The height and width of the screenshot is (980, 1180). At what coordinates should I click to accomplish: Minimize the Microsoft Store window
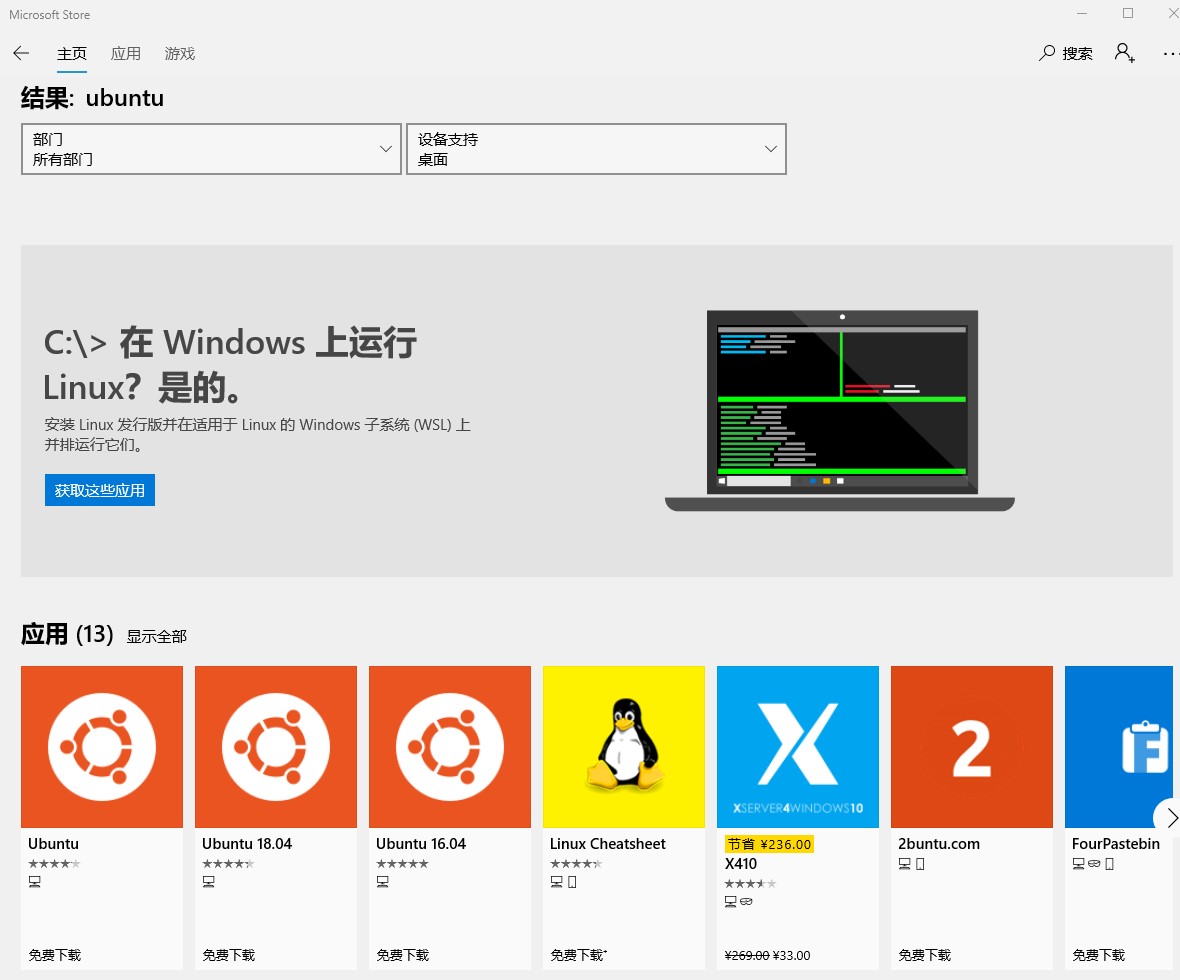[1082, 14]
